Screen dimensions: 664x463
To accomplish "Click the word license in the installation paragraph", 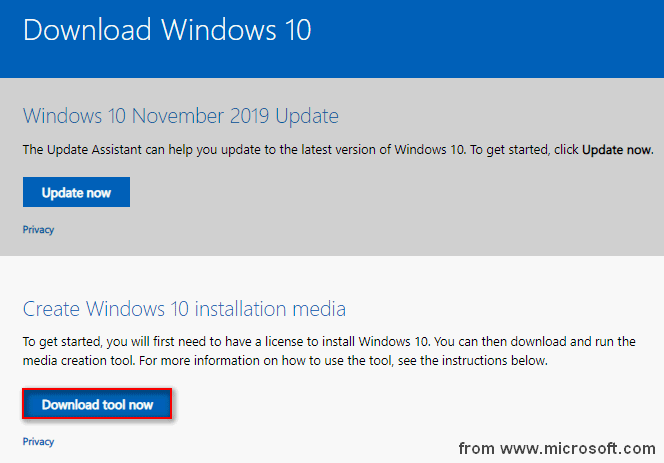I will coord(284,341).
